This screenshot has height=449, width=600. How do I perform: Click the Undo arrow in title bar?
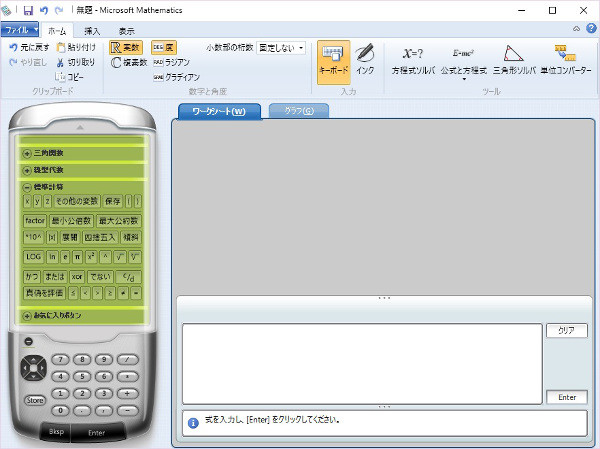point(44,10)
